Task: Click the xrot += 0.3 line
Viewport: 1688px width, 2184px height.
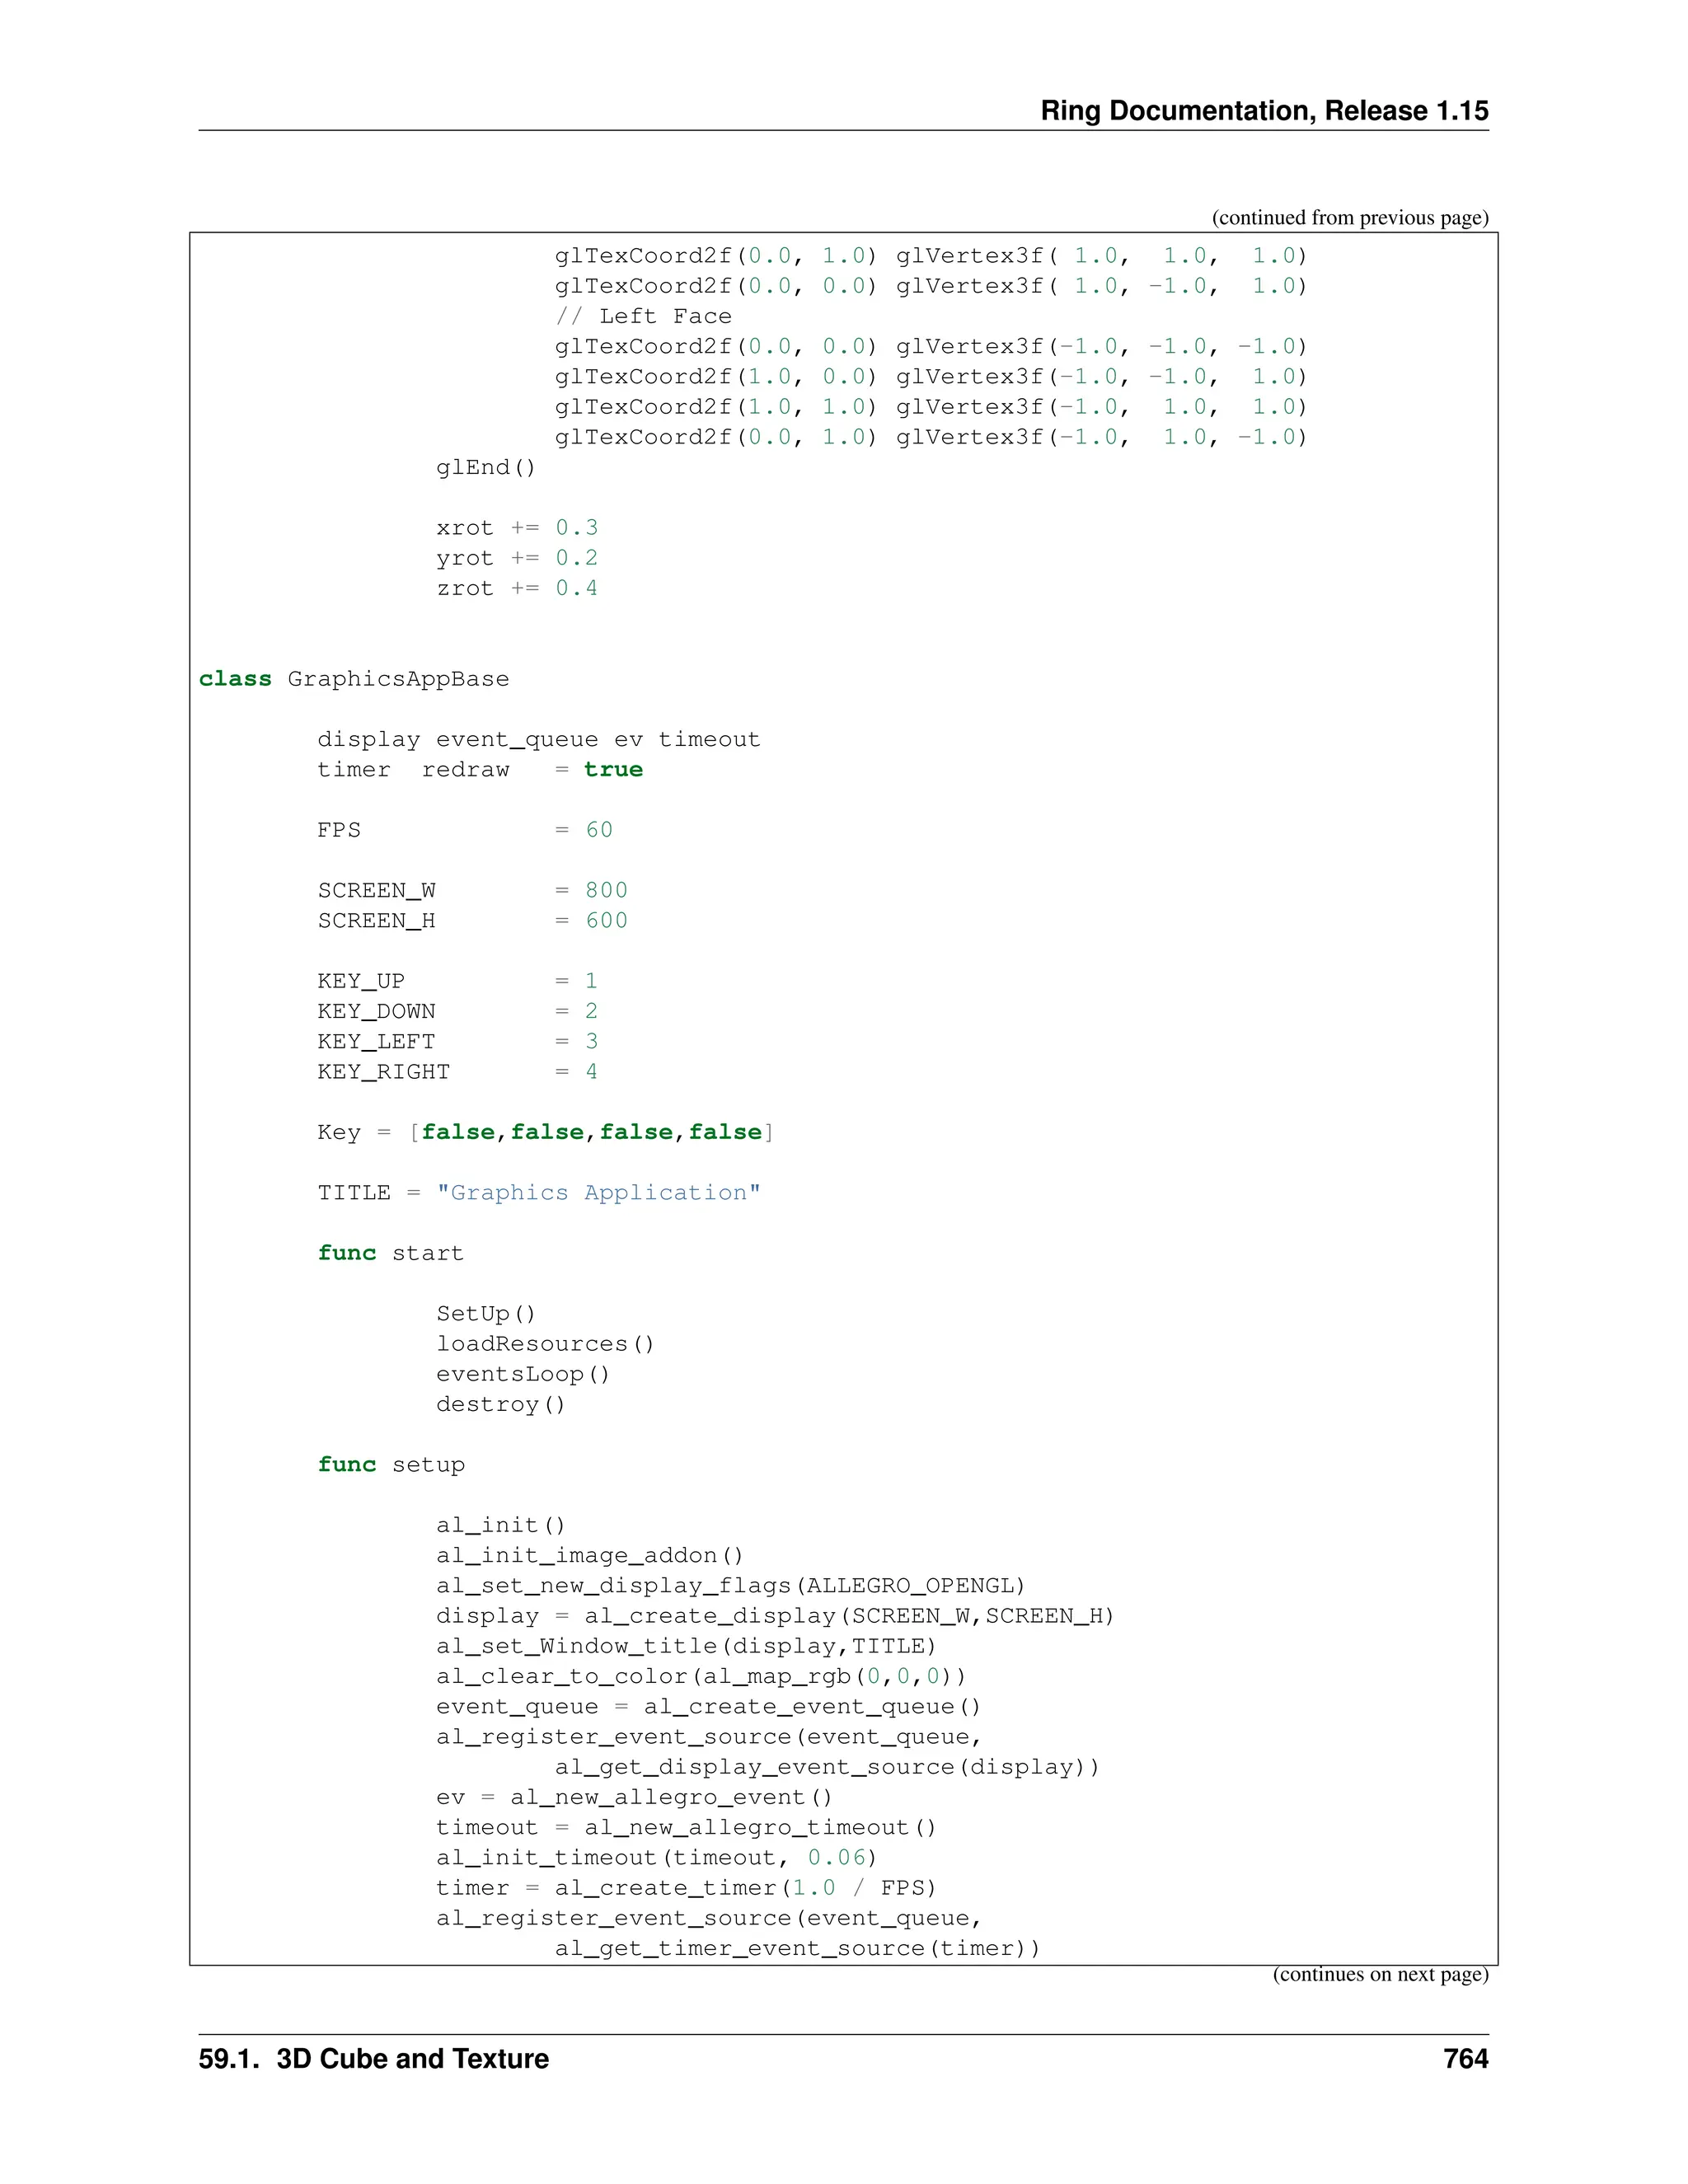Action: coord(516,528)
